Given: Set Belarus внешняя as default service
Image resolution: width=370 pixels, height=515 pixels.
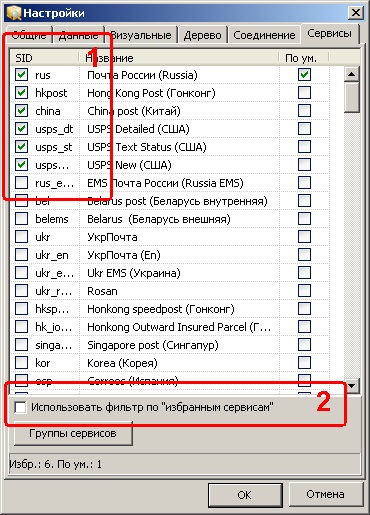Looking at the screenshot, I should pos(304,218).
